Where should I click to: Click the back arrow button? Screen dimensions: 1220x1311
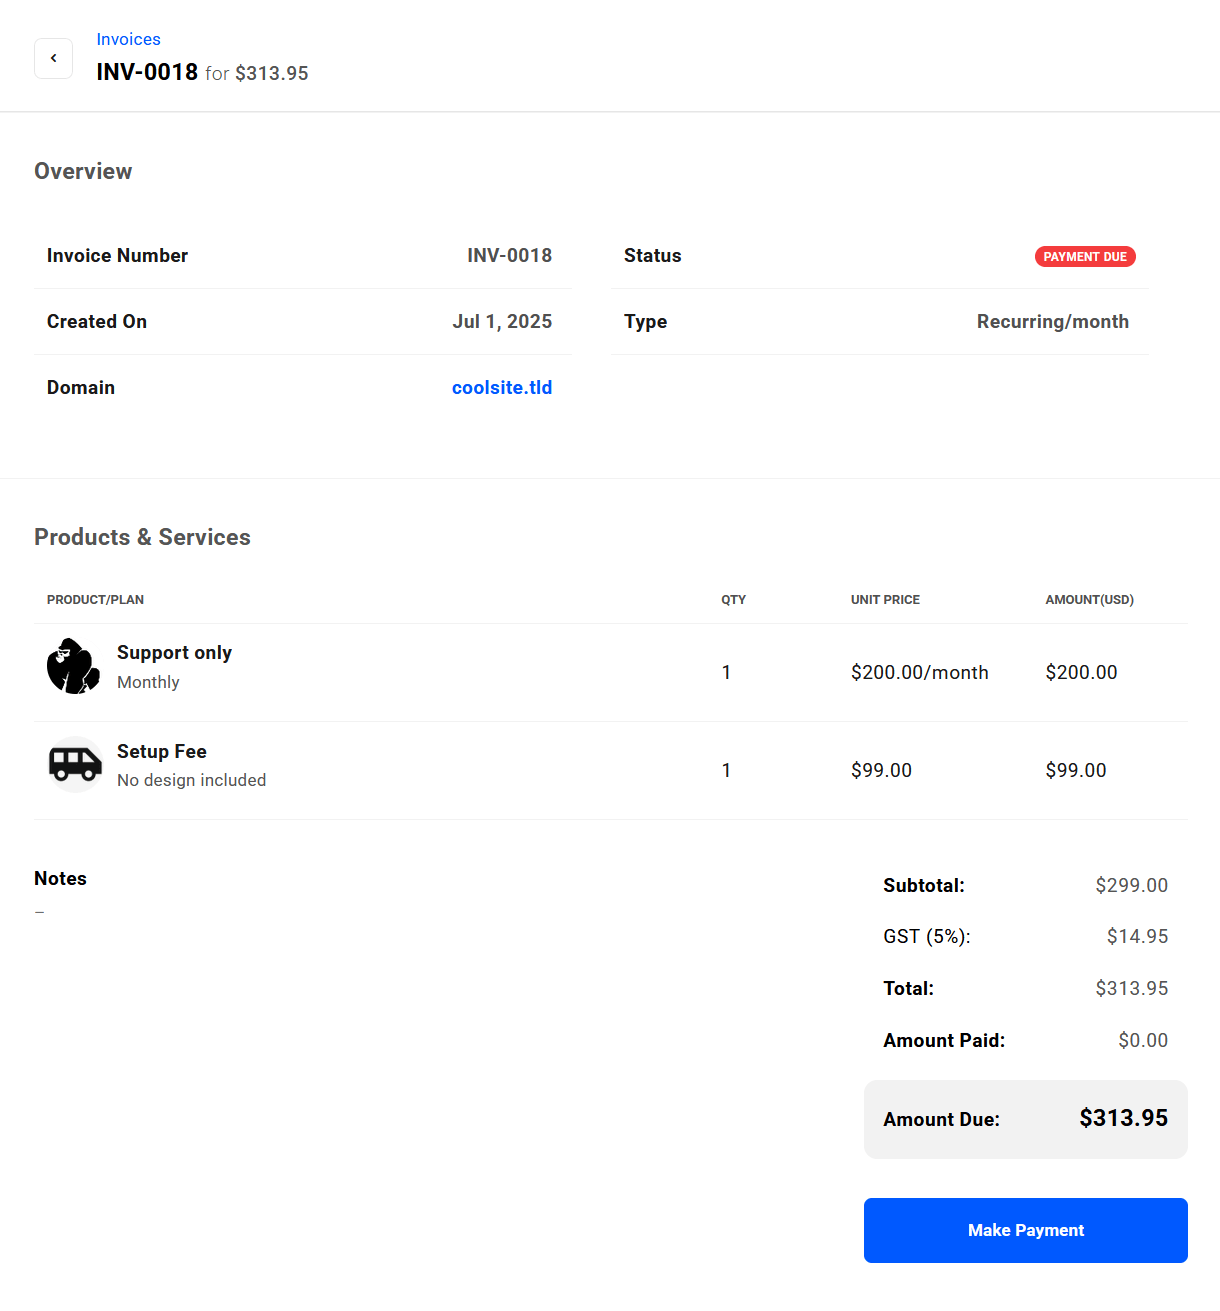tap(53, 58)
